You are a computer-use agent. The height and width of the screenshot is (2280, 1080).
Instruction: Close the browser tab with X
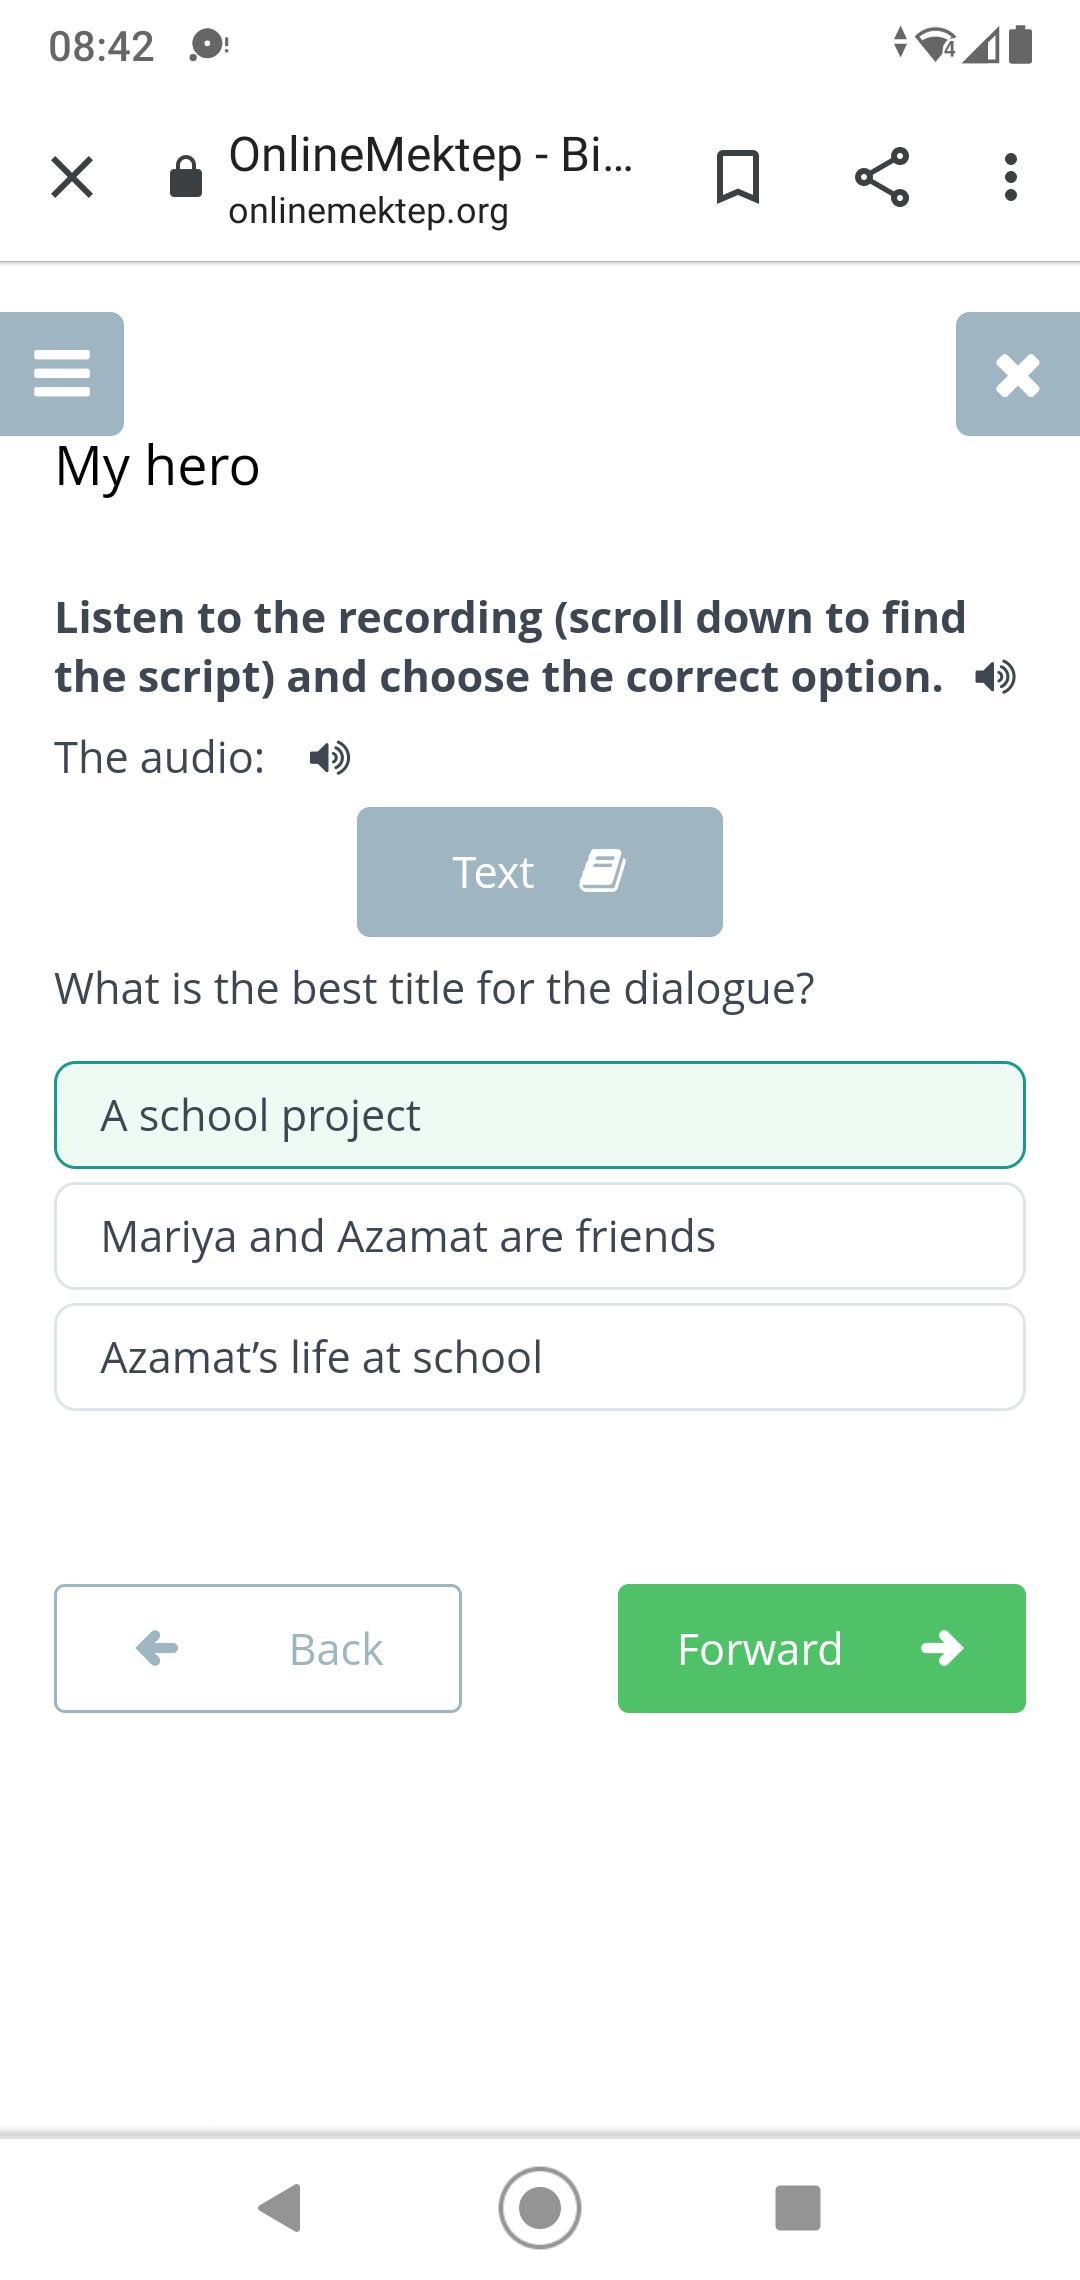pos(72,177)
